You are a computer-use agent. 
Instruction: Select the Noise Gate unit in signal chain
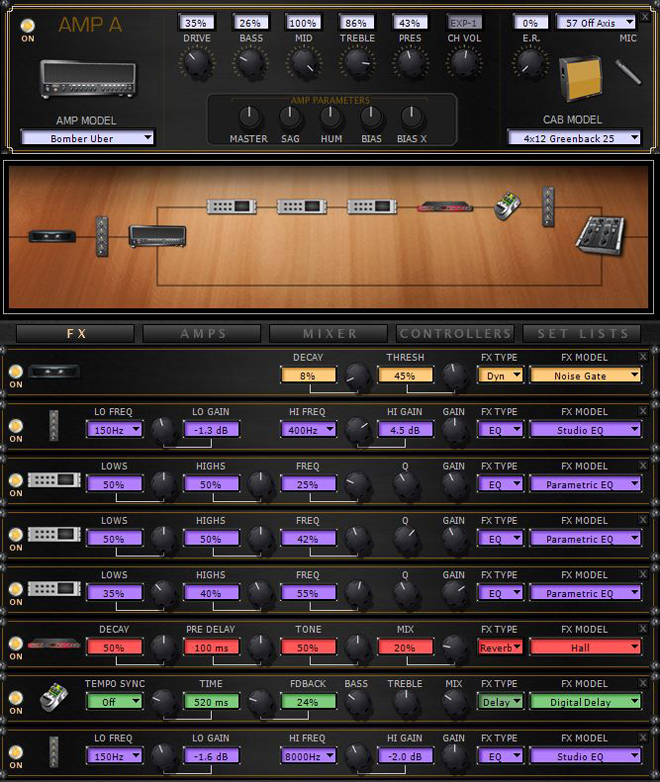coord(52,236)
